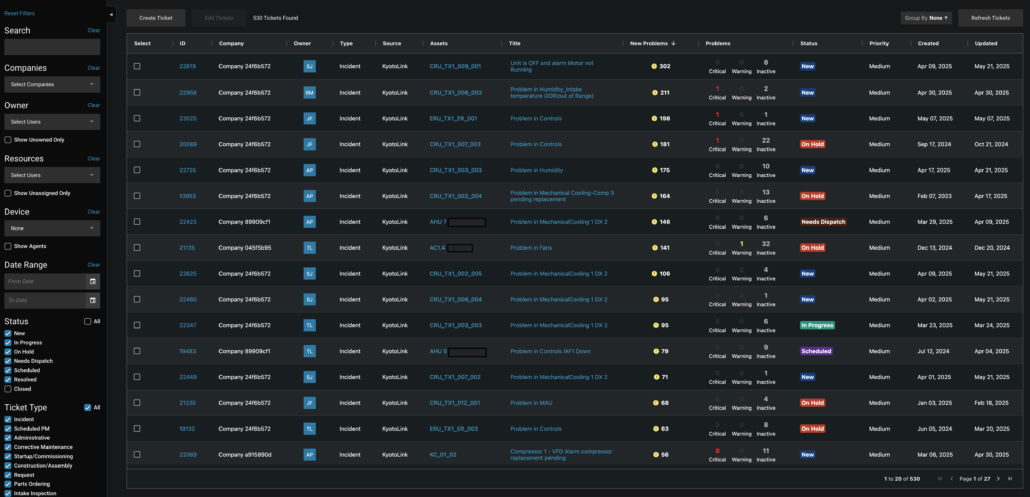Viewport: 1030px width, 497px height.
Task: Uncheck the On Hold status filter
Action: click(x=8, y=352)
